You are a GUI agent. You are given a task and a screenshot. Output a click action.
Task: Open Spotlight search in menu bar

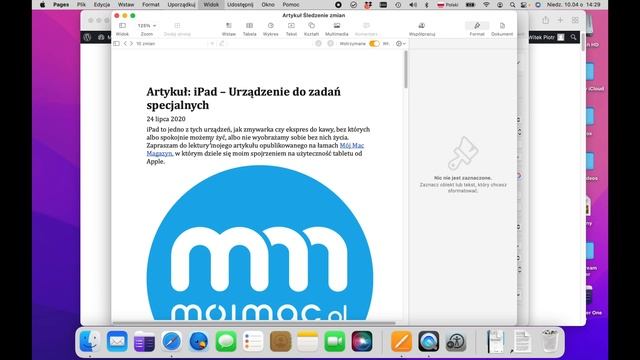pyautogui.click(x=512, y=4)
